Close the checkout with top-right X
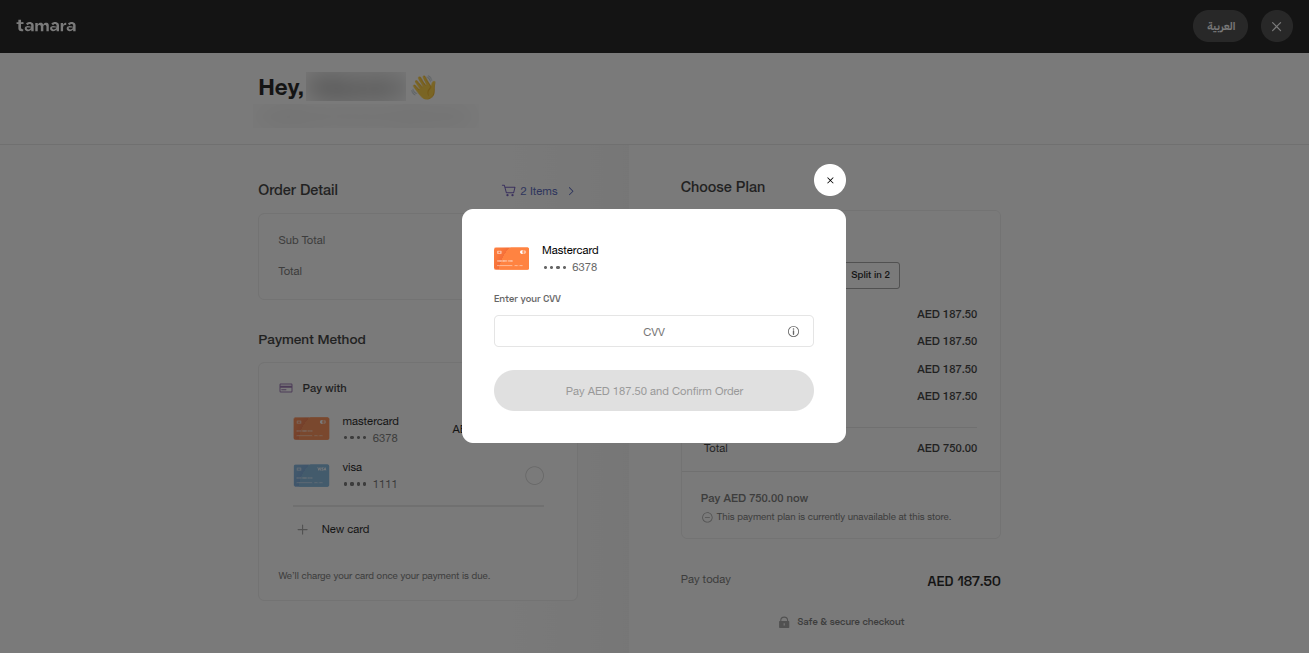The image size is (1309, 653). [x=1276, y=26]
